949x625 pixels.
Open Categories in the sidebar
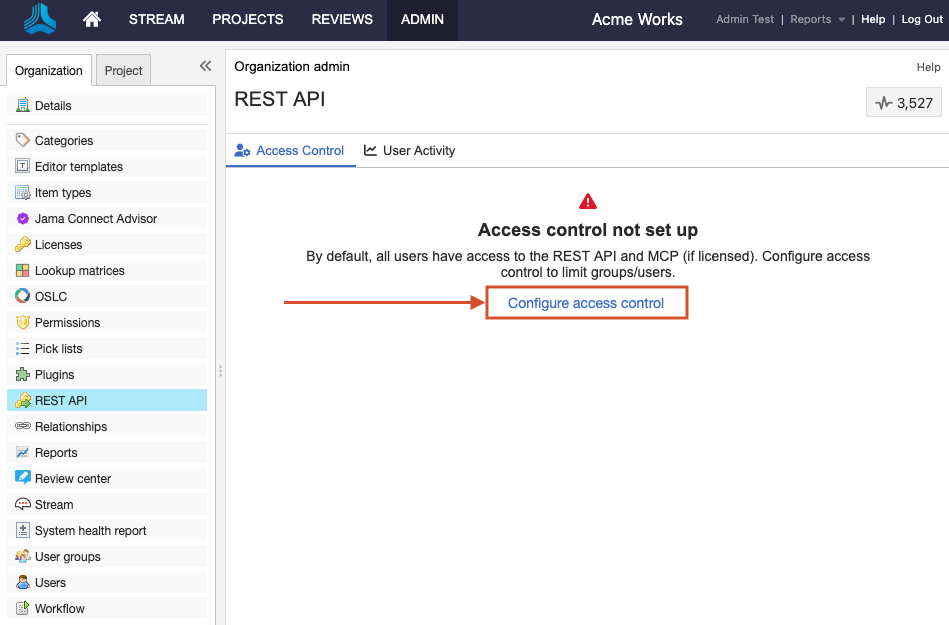tap(107, 140)
